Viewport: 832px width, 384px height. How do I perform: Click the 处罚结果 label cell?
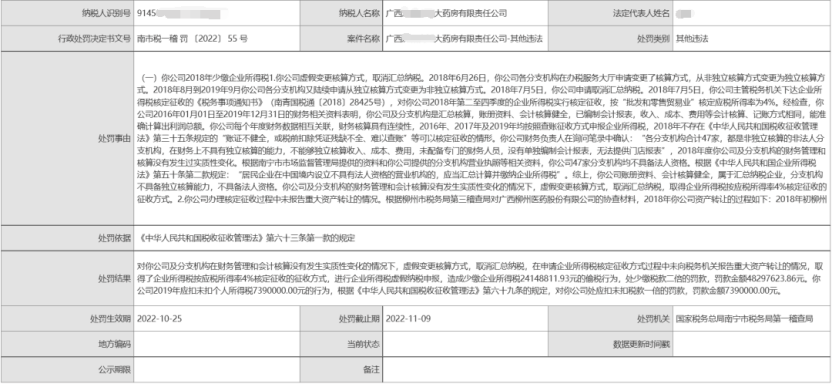click(67, 278)
